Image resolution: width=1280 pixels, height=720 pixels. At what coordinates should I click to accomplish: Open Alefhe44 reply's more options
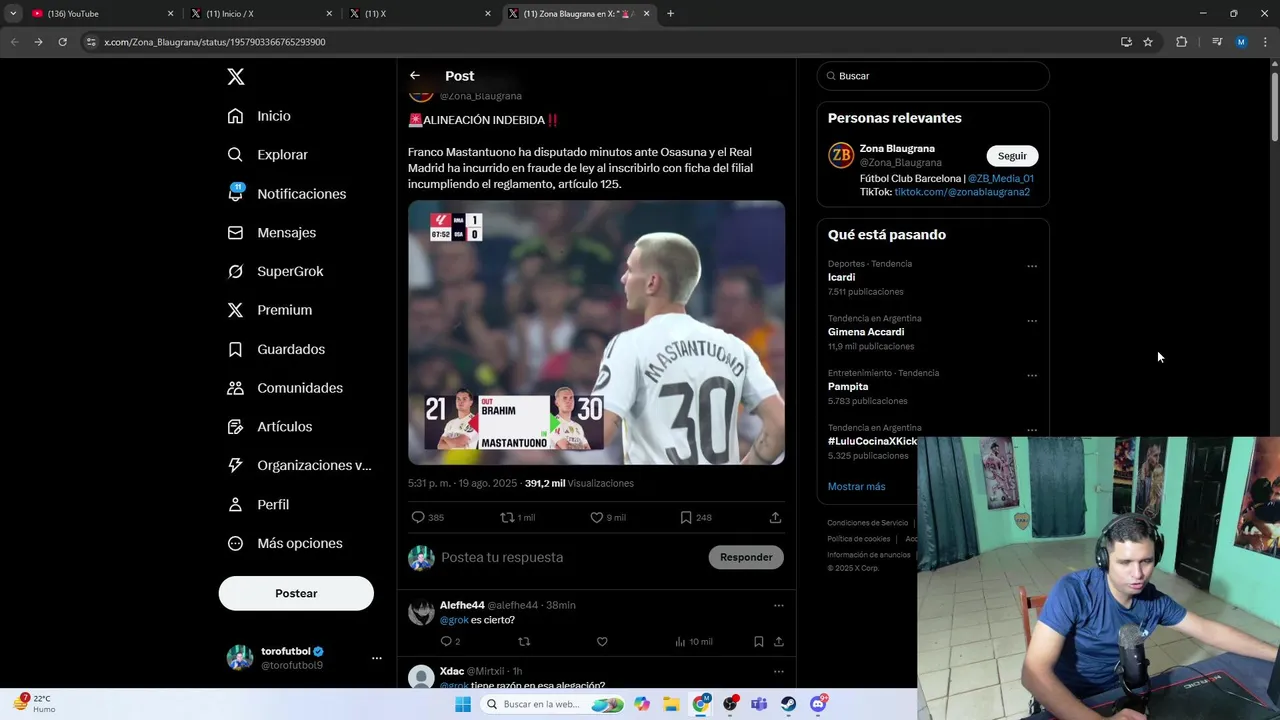pos(778,605)
